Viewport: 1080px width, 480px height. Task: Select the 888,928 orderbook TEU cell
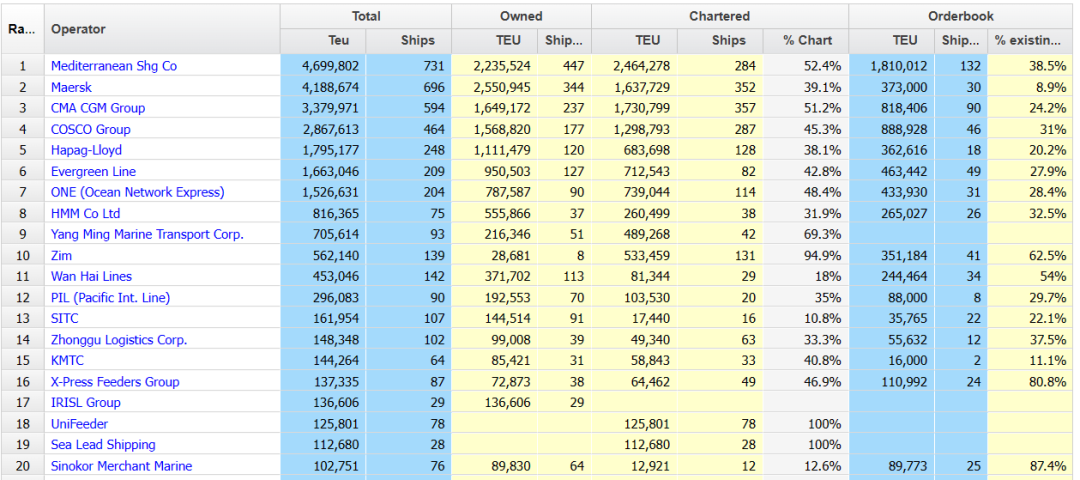891,129
